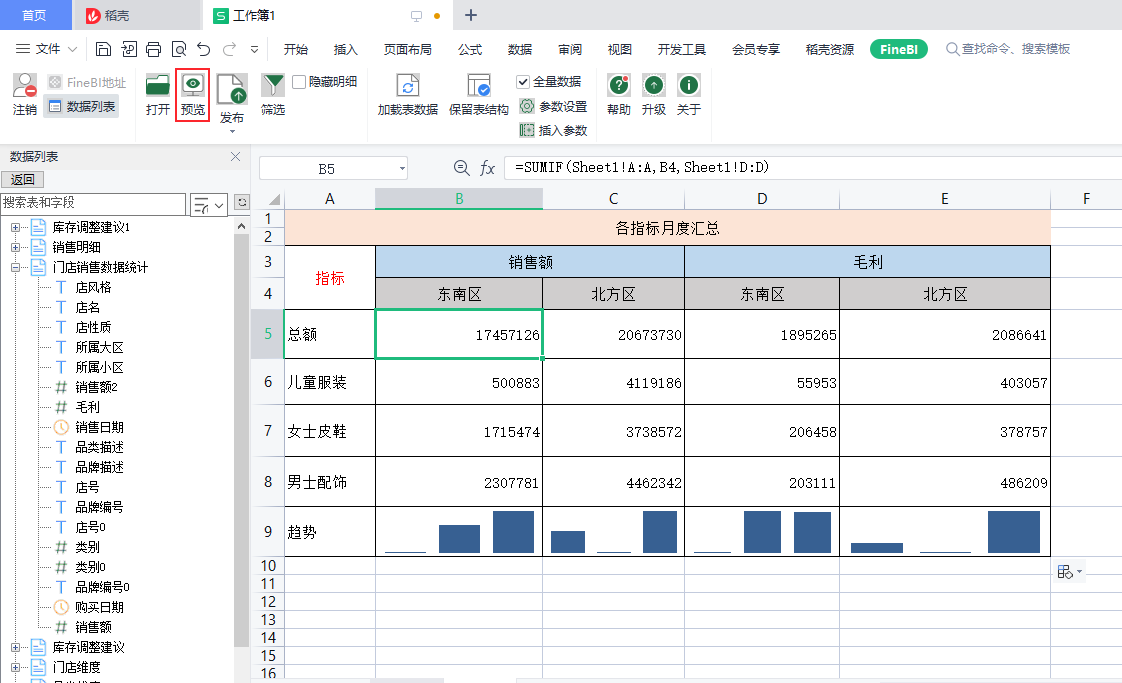Click the 插入参数 icon option
Image resolution: width=1122 pixels, height=683 pixels.
tap(554, 130)
